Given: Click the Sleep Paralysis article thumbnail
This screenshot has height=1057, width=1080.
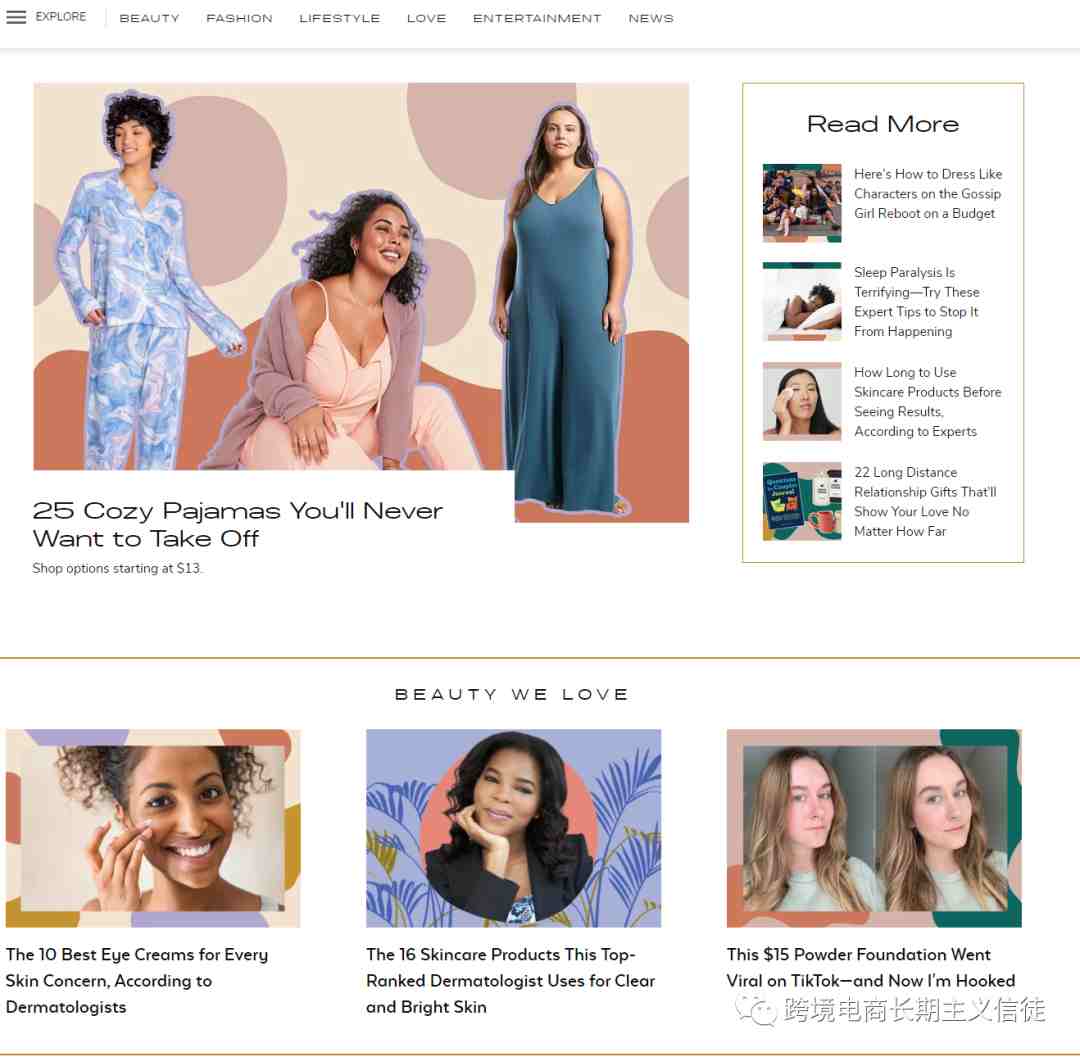Looking at the screenshot, I should [802, 302].
